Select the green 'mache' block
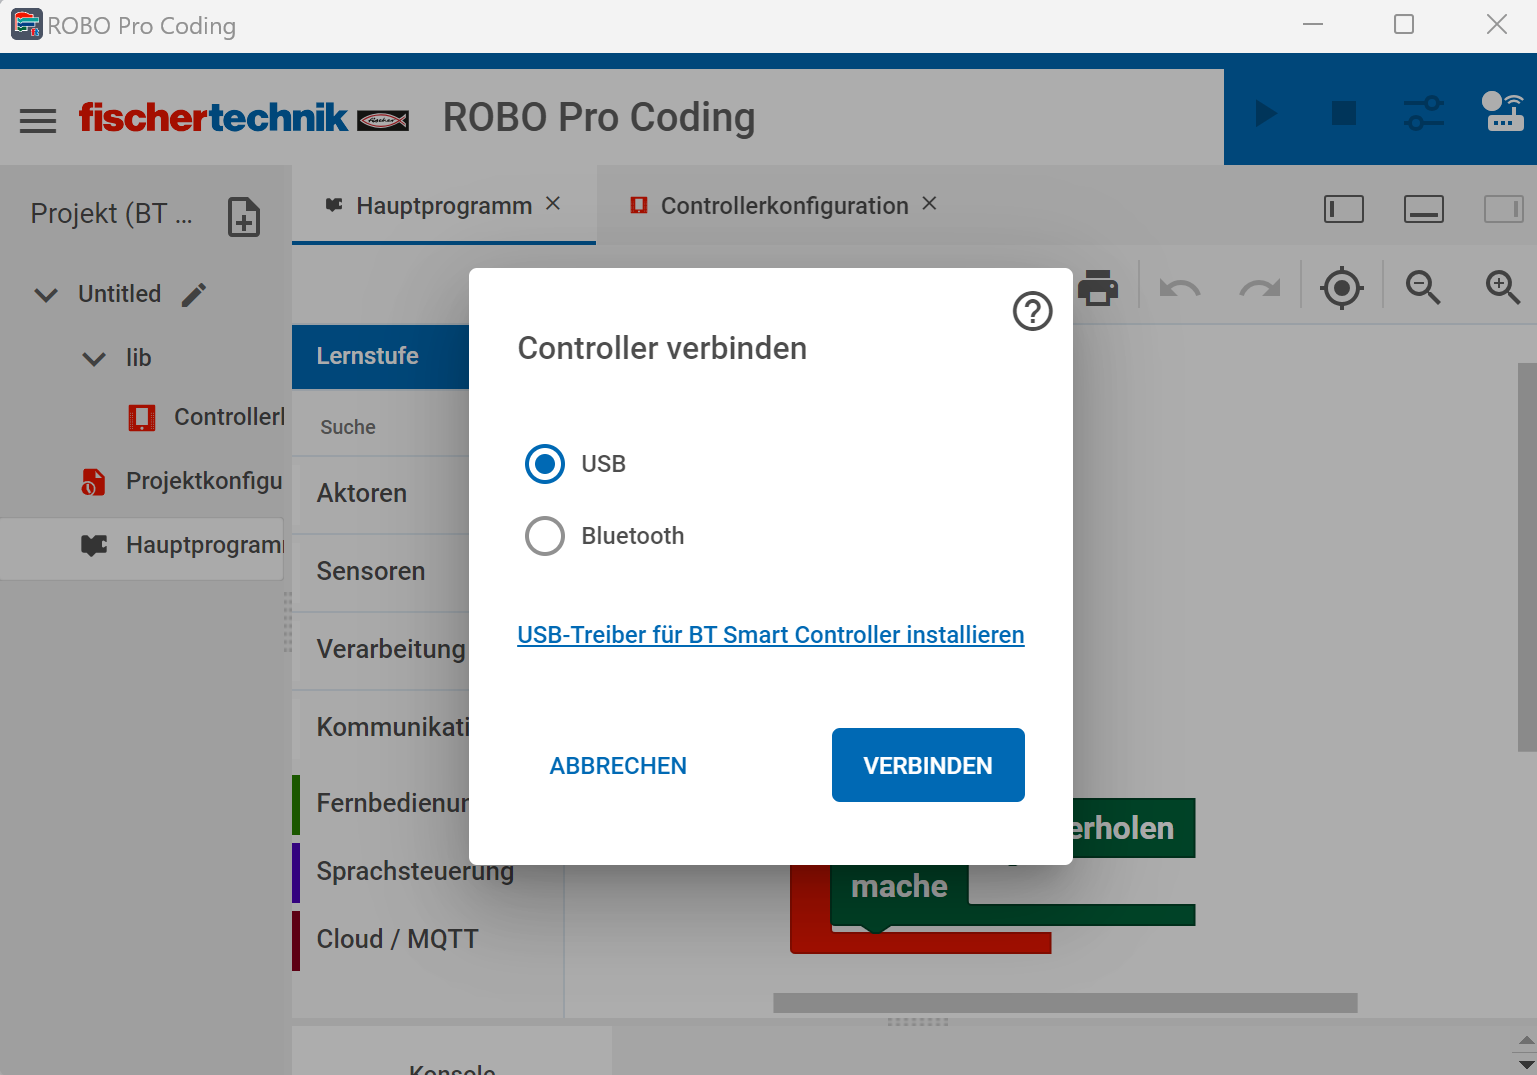The height and width of the screenshot is (1075, 1537). pos(899,887)
